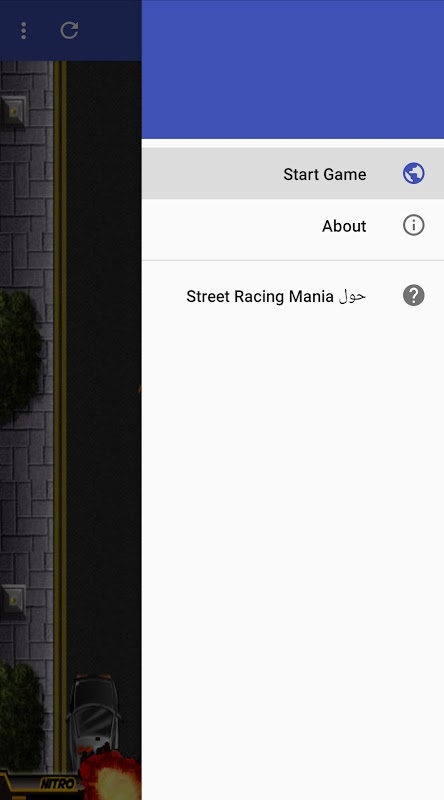Tap the refresh arrow icon
The image size is (444, 800).
pos(69,30)
